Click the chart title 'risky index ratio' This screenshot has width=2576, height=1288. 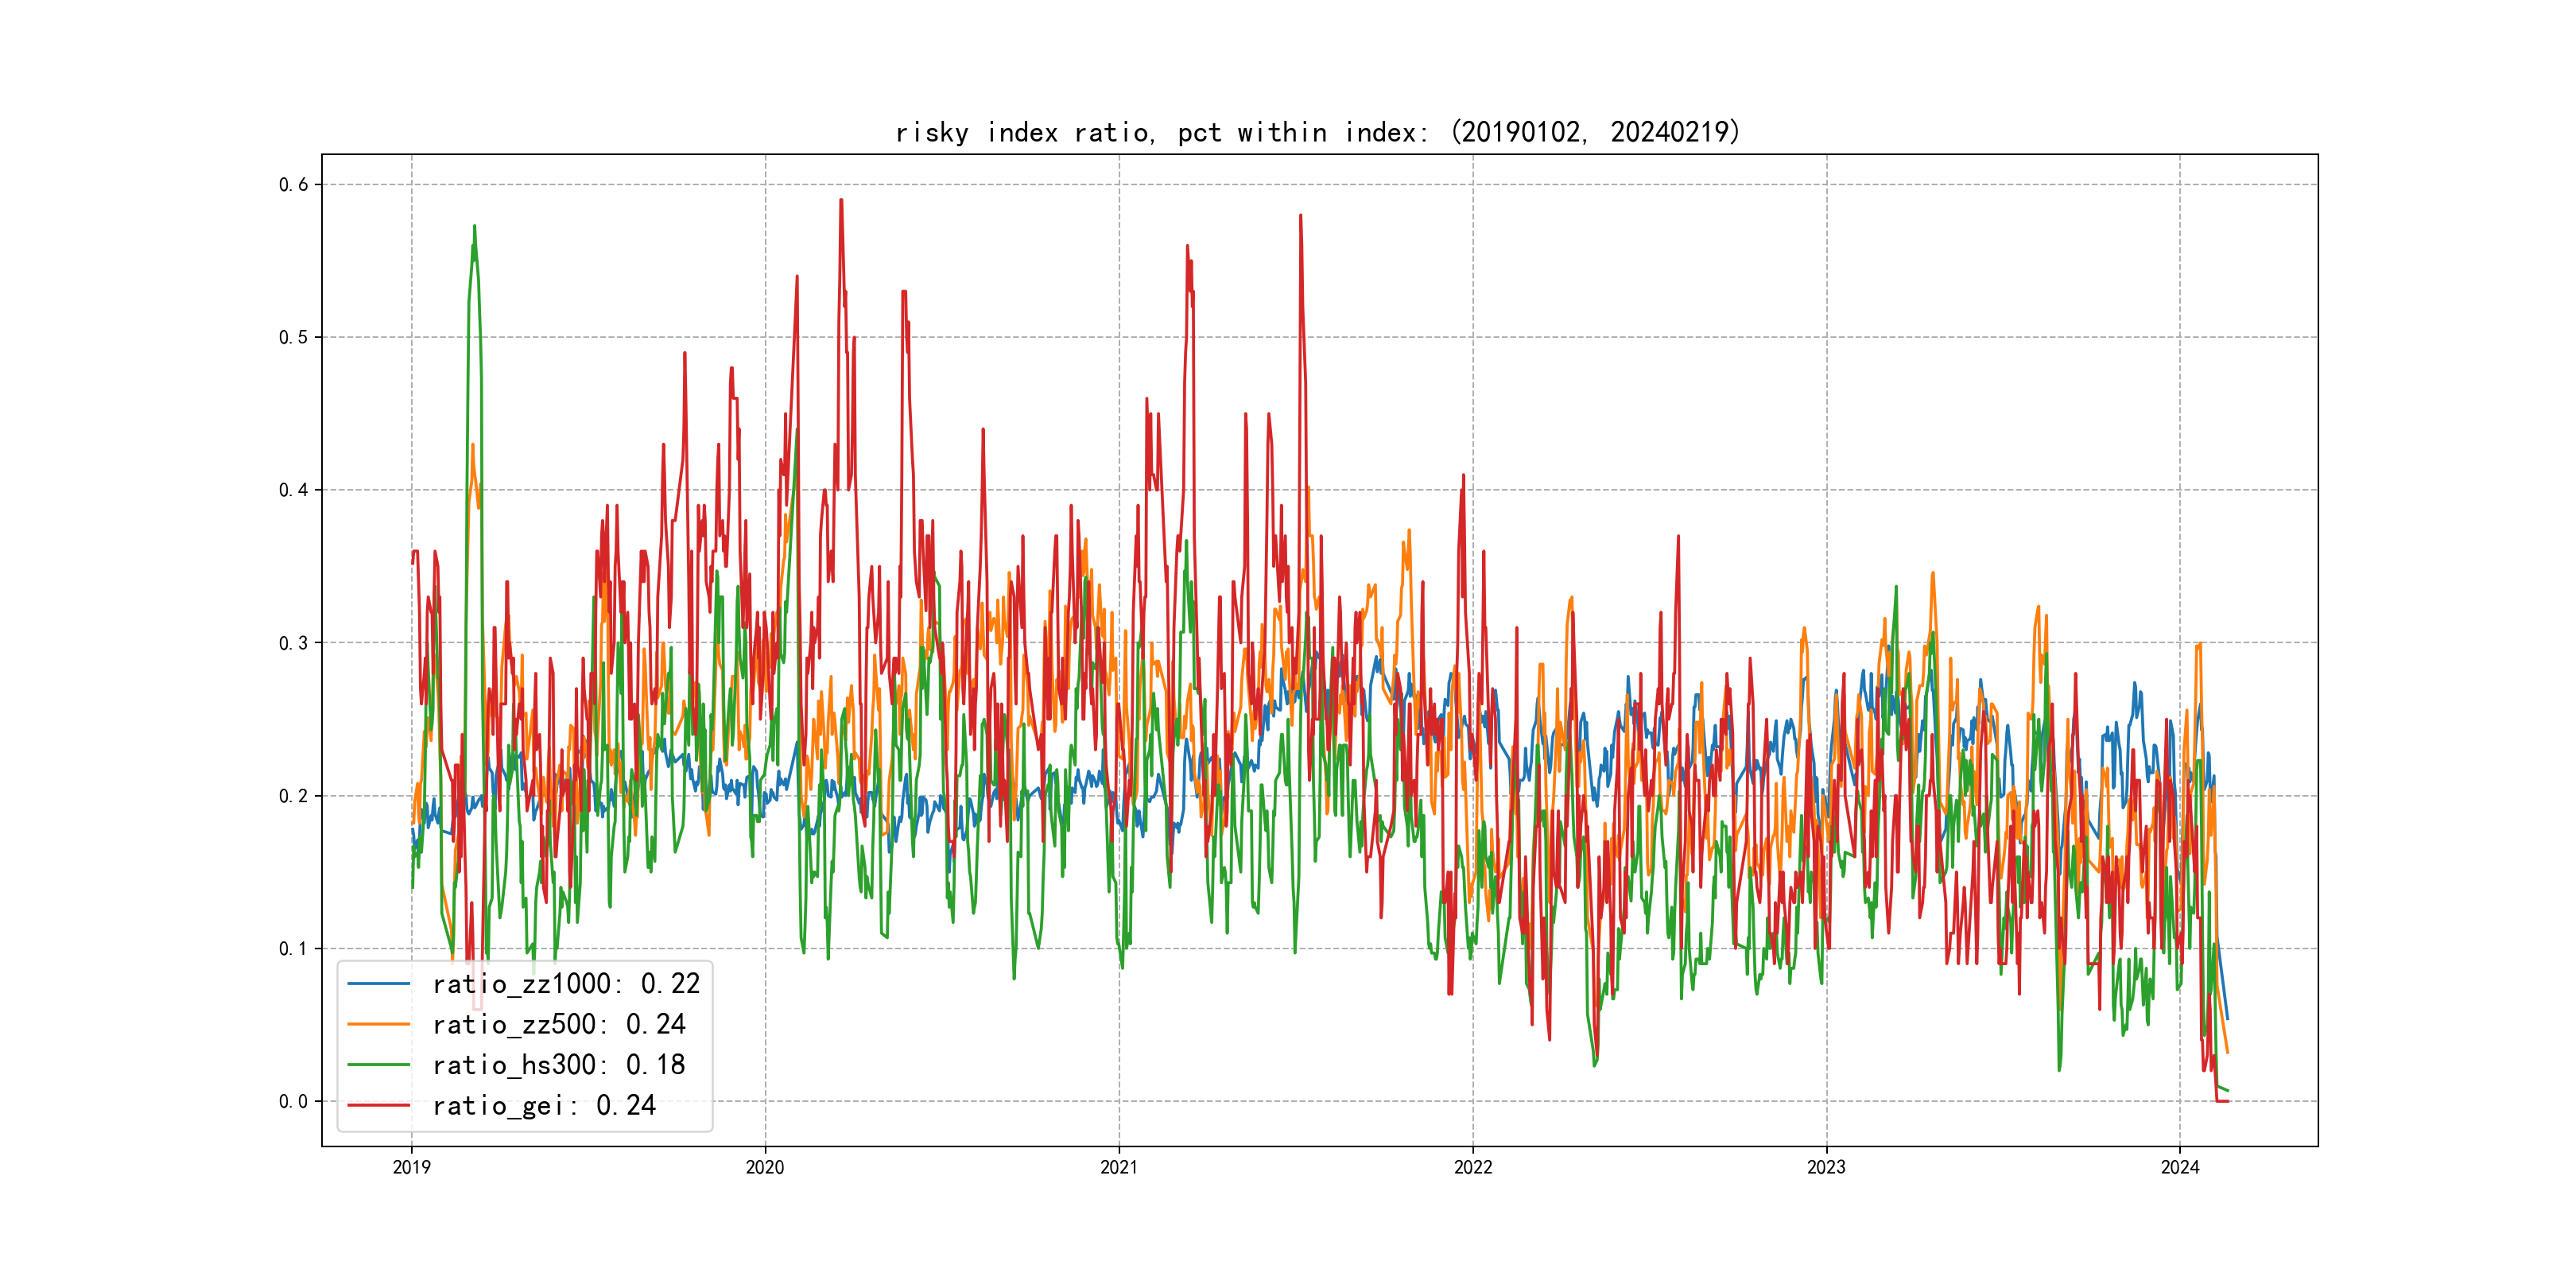point(1317,132)
